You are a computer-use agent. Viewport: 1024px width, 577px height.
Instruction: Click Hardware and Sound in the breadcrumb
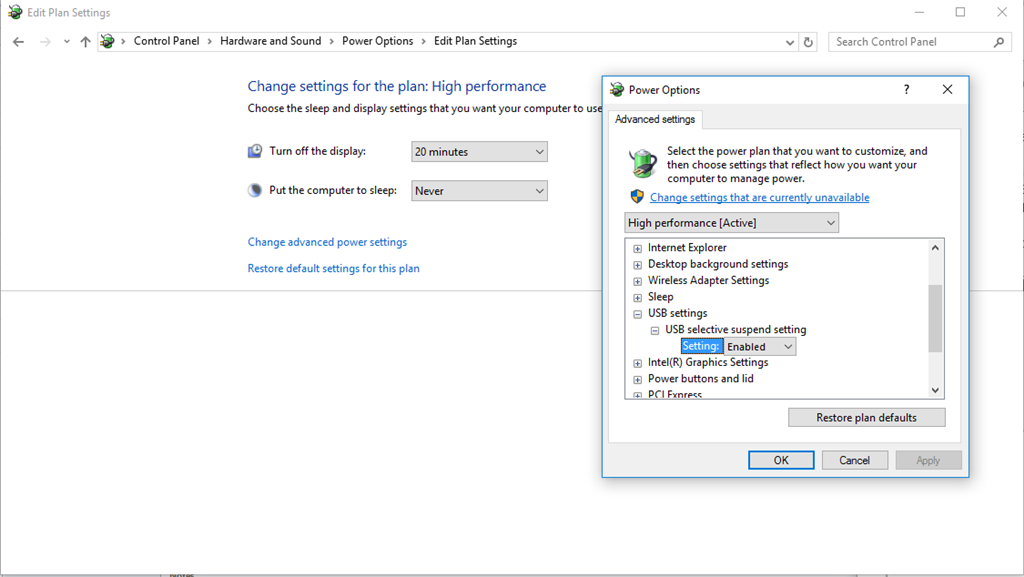270,41
